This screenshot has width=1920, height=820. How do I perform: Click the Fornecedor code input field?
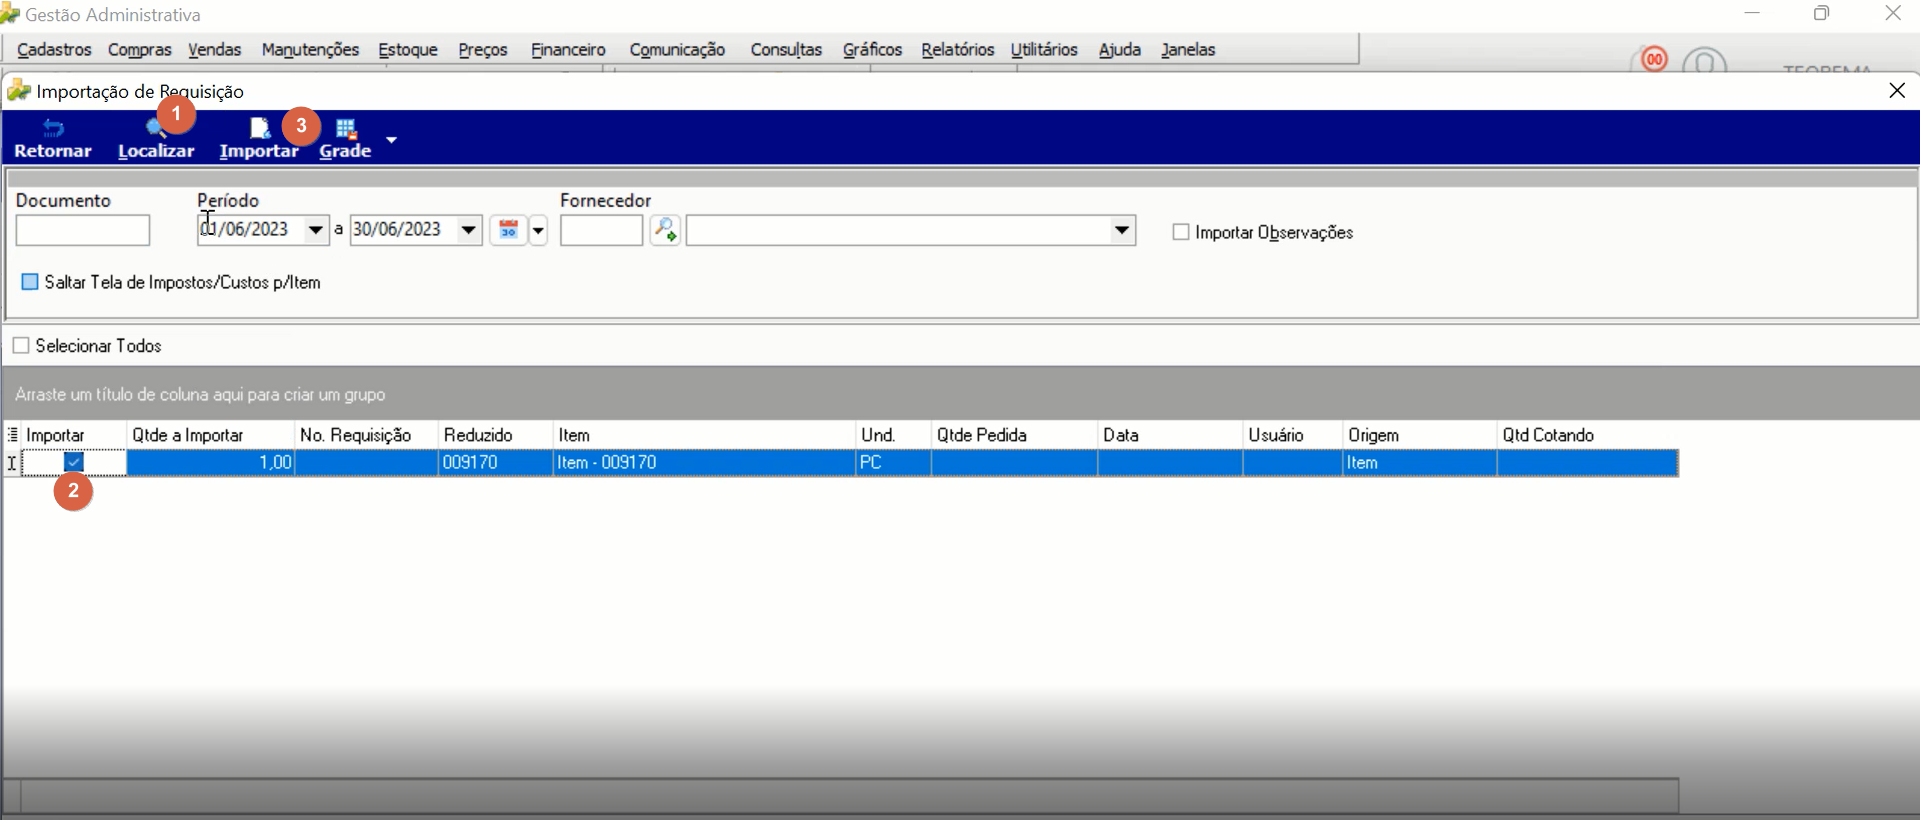pyautogui.click(x=601, y=230)
